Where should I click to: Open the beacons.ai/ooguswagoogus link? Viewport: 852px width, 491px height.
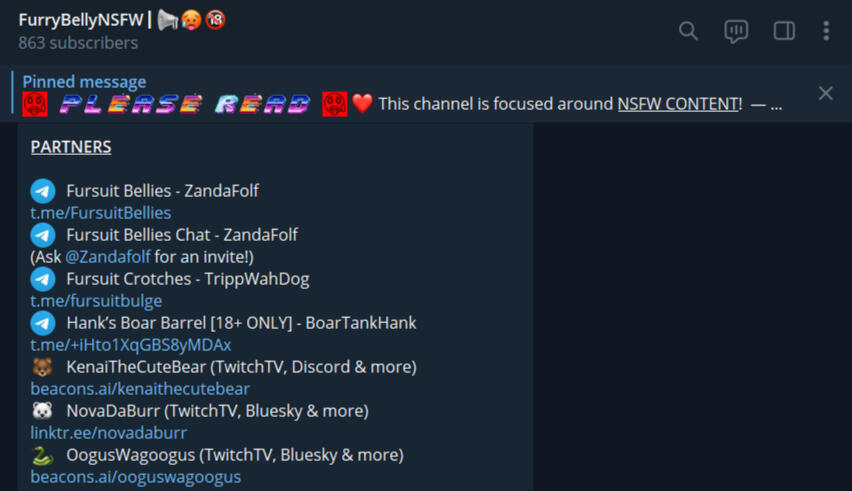point(136,477)
